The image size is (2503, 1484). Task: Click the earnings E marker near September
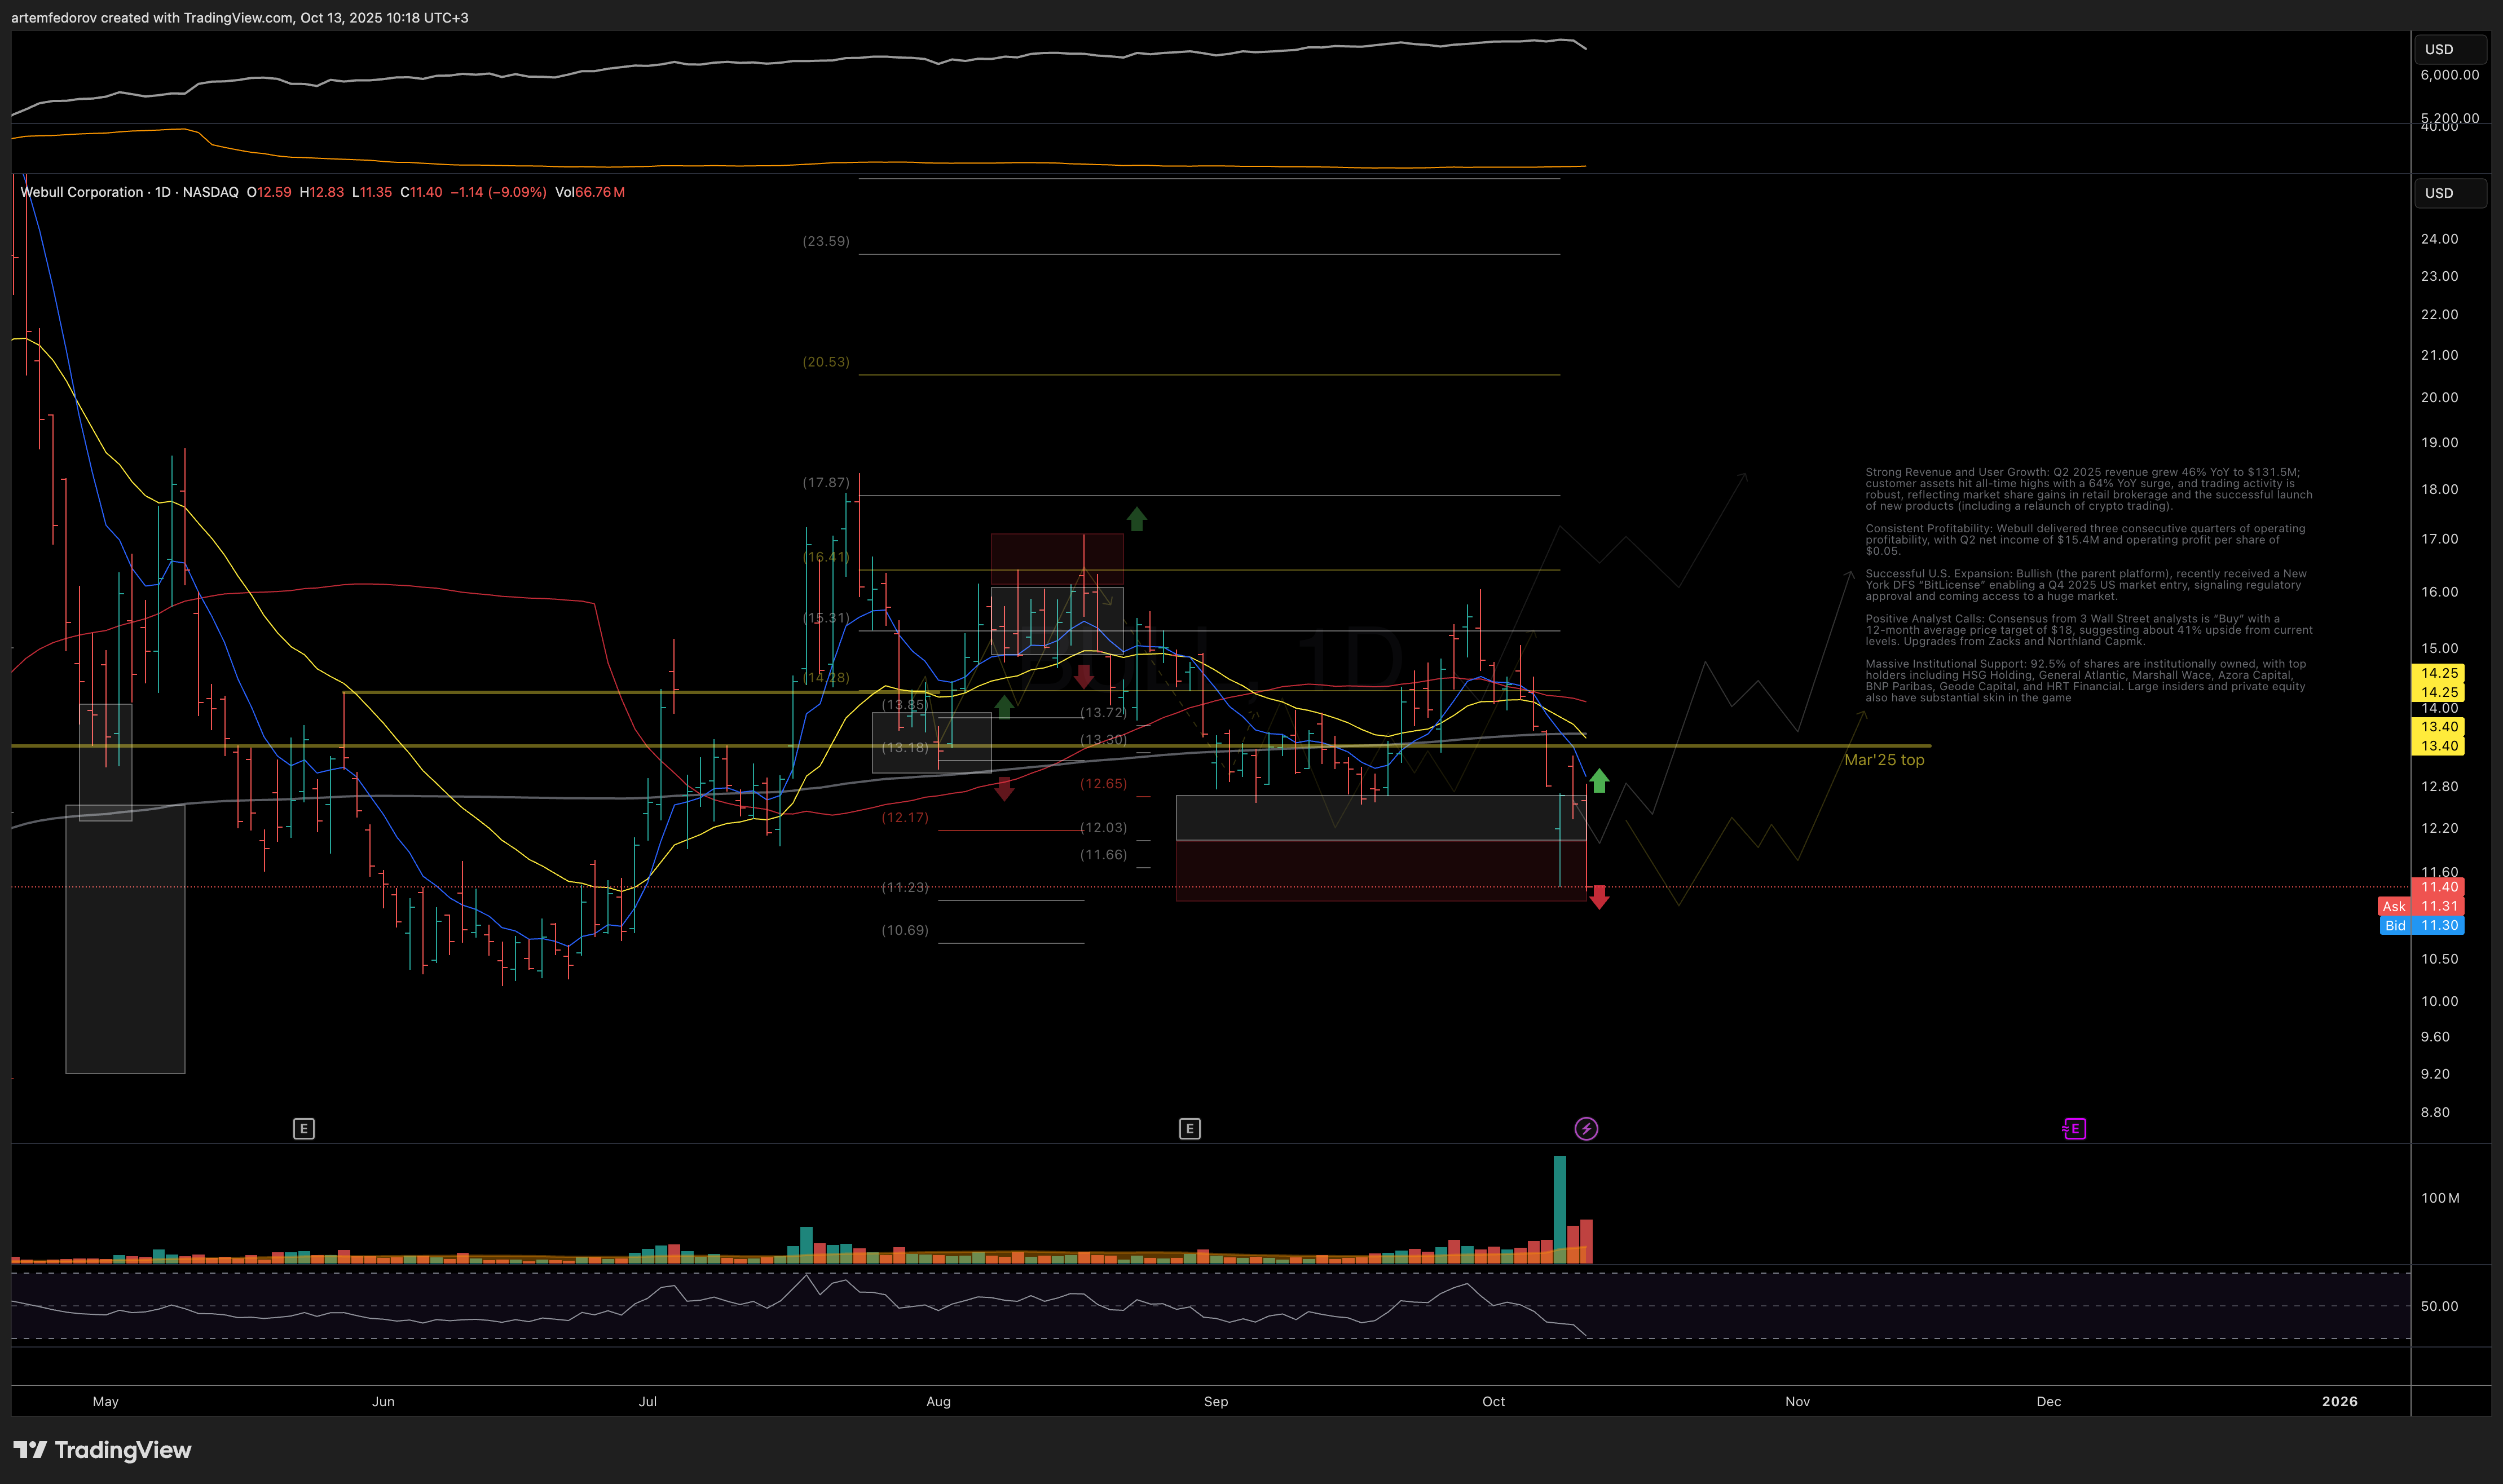click(1189, 1129)
